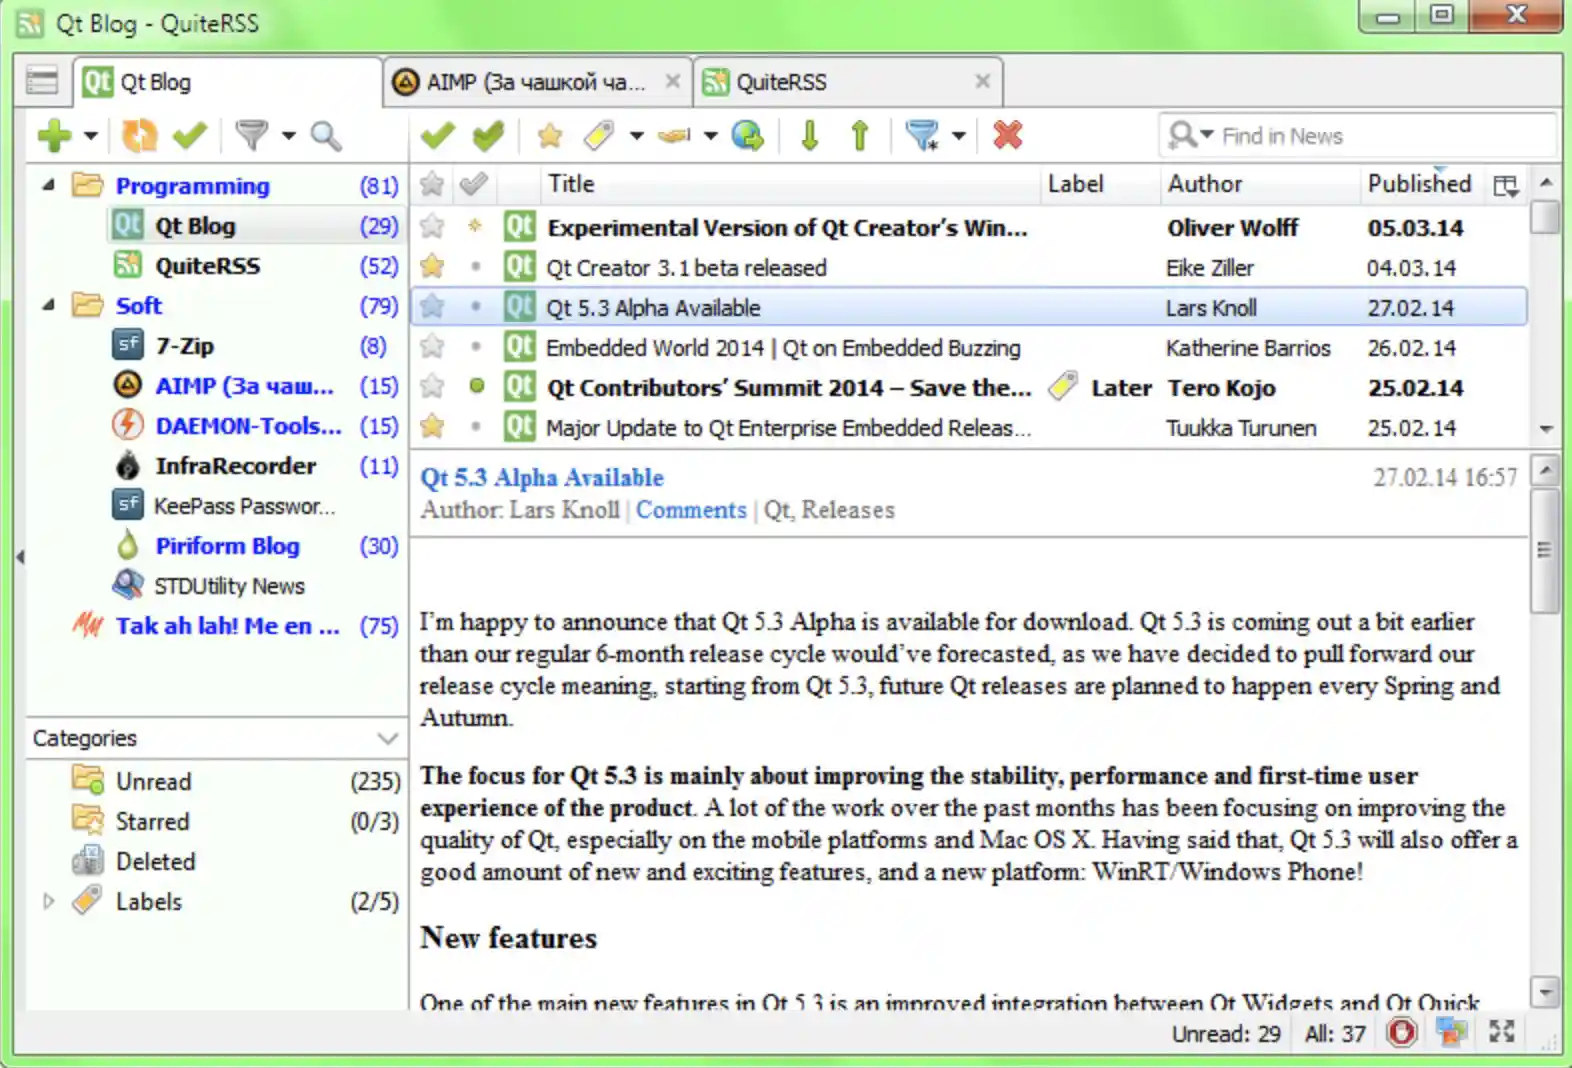Collapse the Programming folder
The width and height of the screenshot is (1572, 1068).
tap(47, 185)
